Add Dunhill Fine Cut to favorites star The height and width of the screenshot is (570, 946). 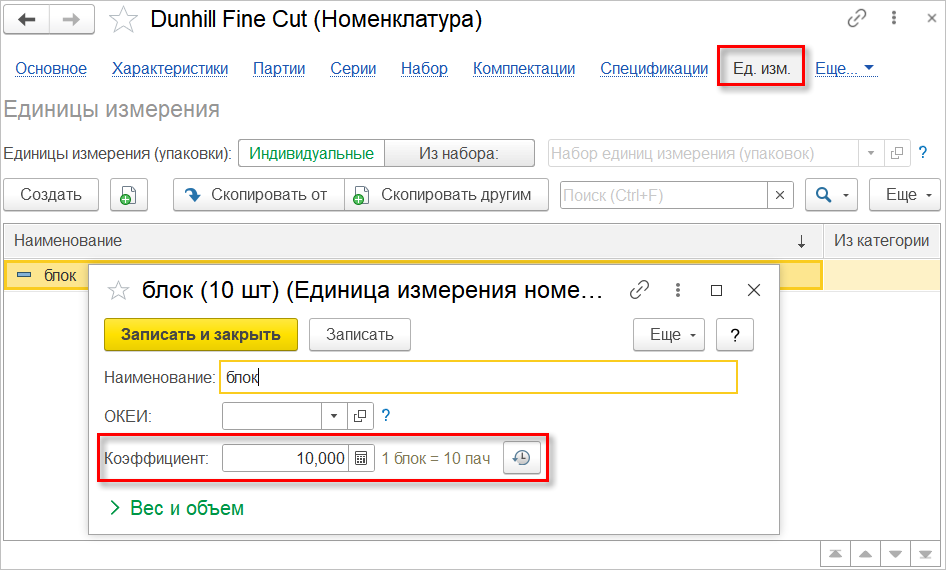tap(123, 20)
